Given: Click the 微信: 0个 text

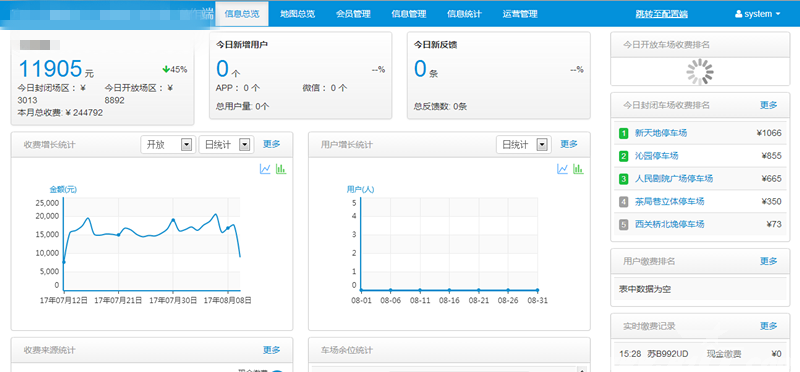Looking at the screenshot, I should point(324,88).
